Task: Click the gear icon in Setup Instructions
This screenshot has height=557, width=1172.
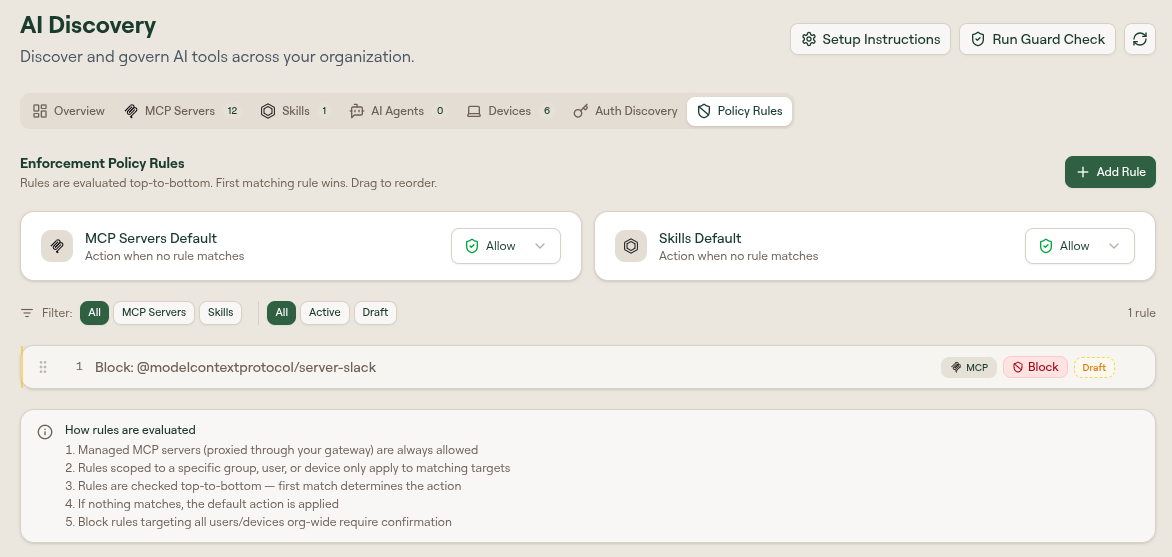Action: [x=809, y=40]
